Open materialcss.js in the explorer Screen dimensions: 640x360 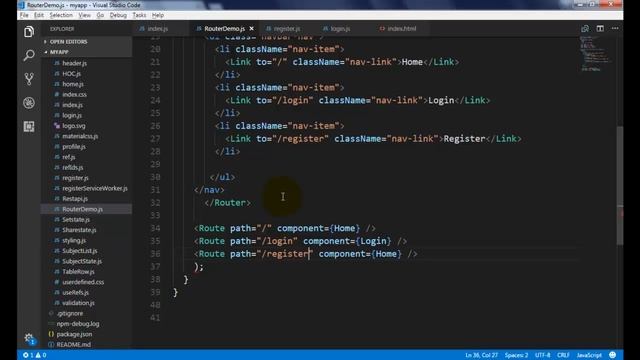(x=80, y=136)
